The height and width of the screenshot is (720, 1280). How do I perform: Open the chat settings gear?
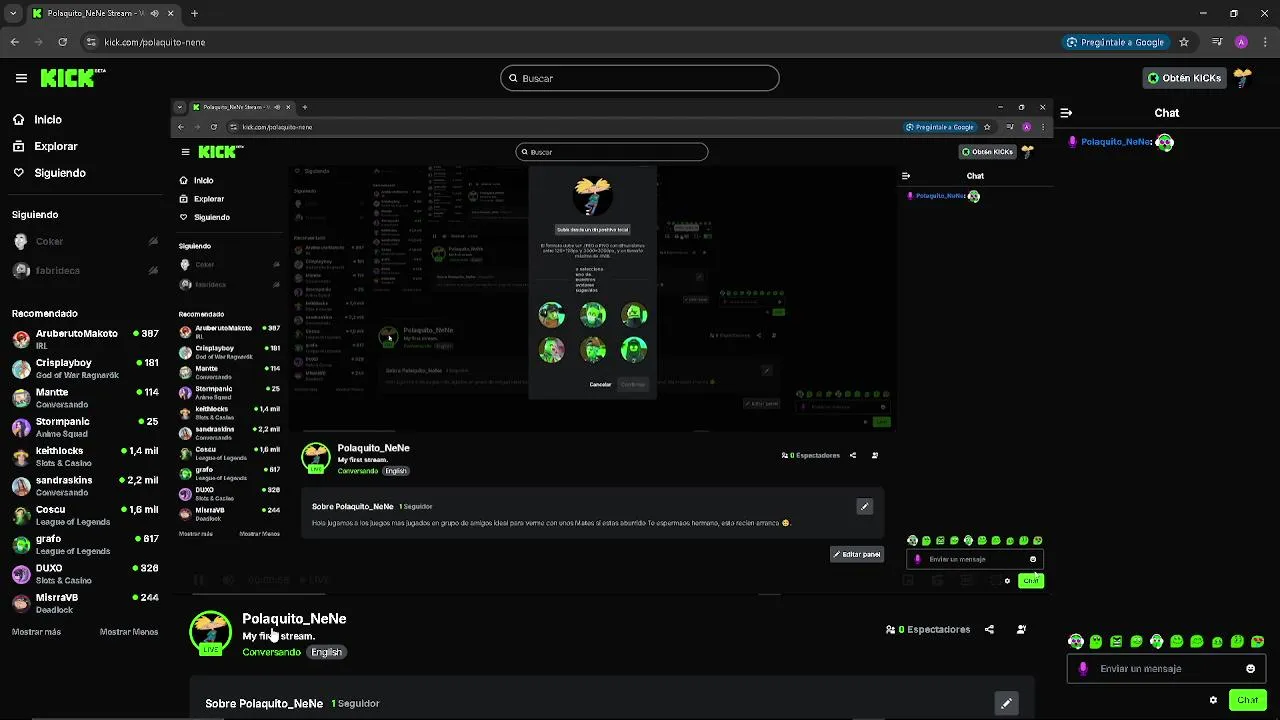pyautogui.click(x=1213, y=700)
